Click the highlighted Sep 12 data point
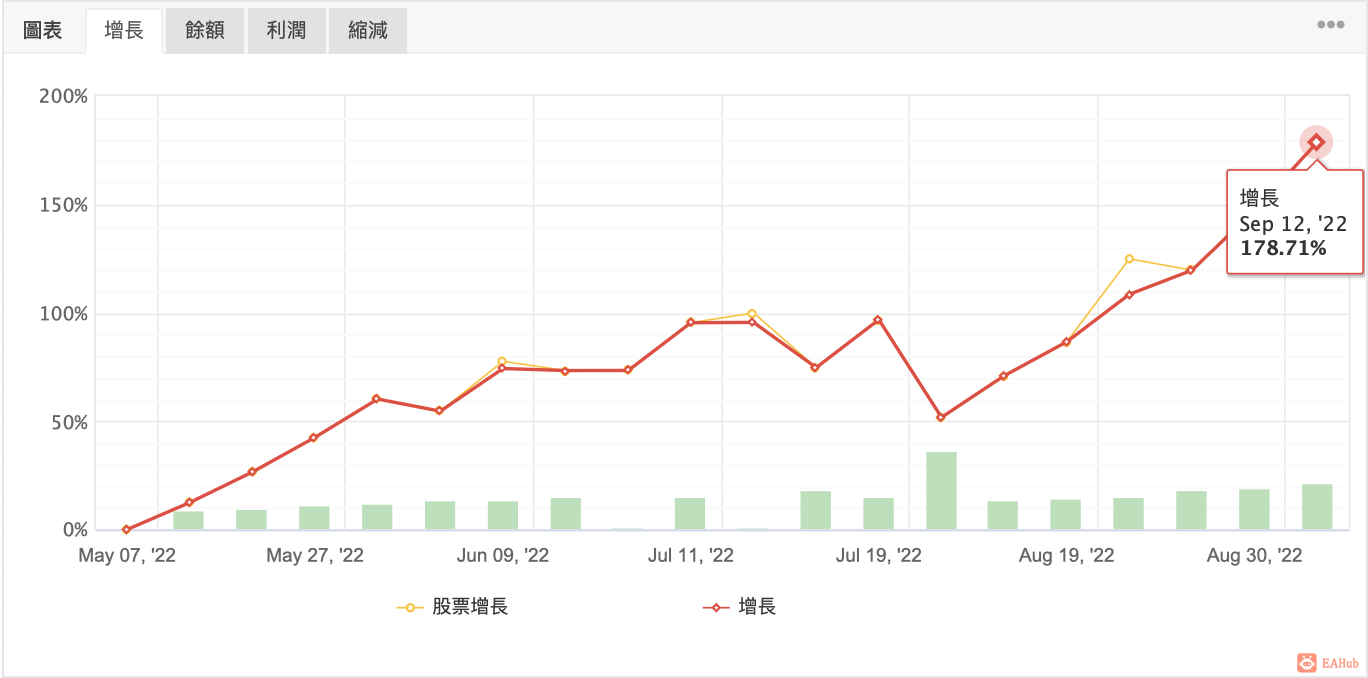Image resolution: width=1368 pixels, height=678 pixels. 1317,142
